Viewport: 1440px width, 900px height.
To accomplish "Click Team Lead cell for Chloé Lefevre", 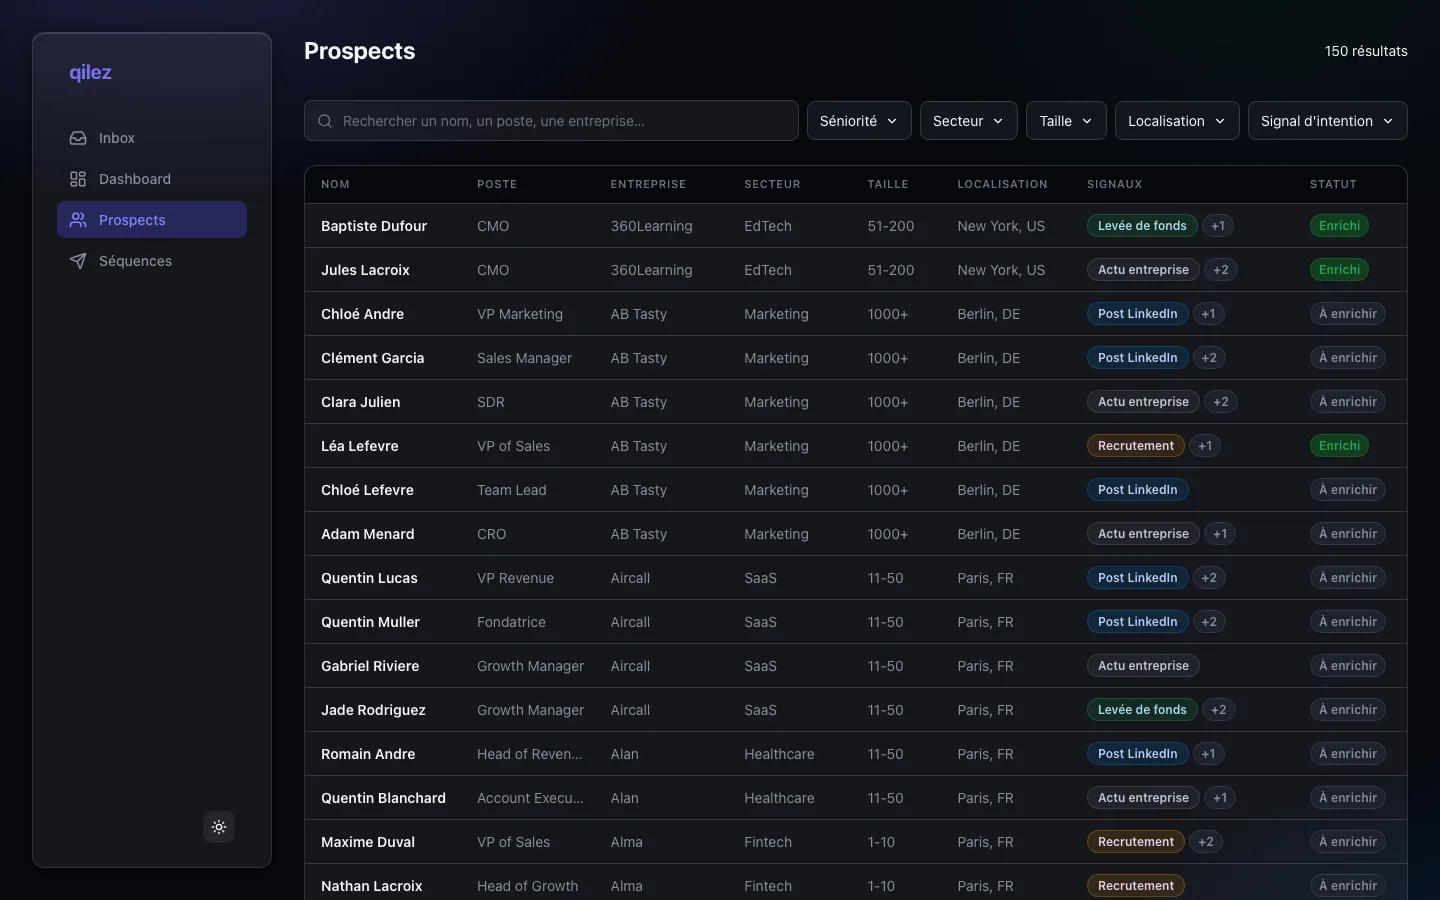I will coord(512,490).
